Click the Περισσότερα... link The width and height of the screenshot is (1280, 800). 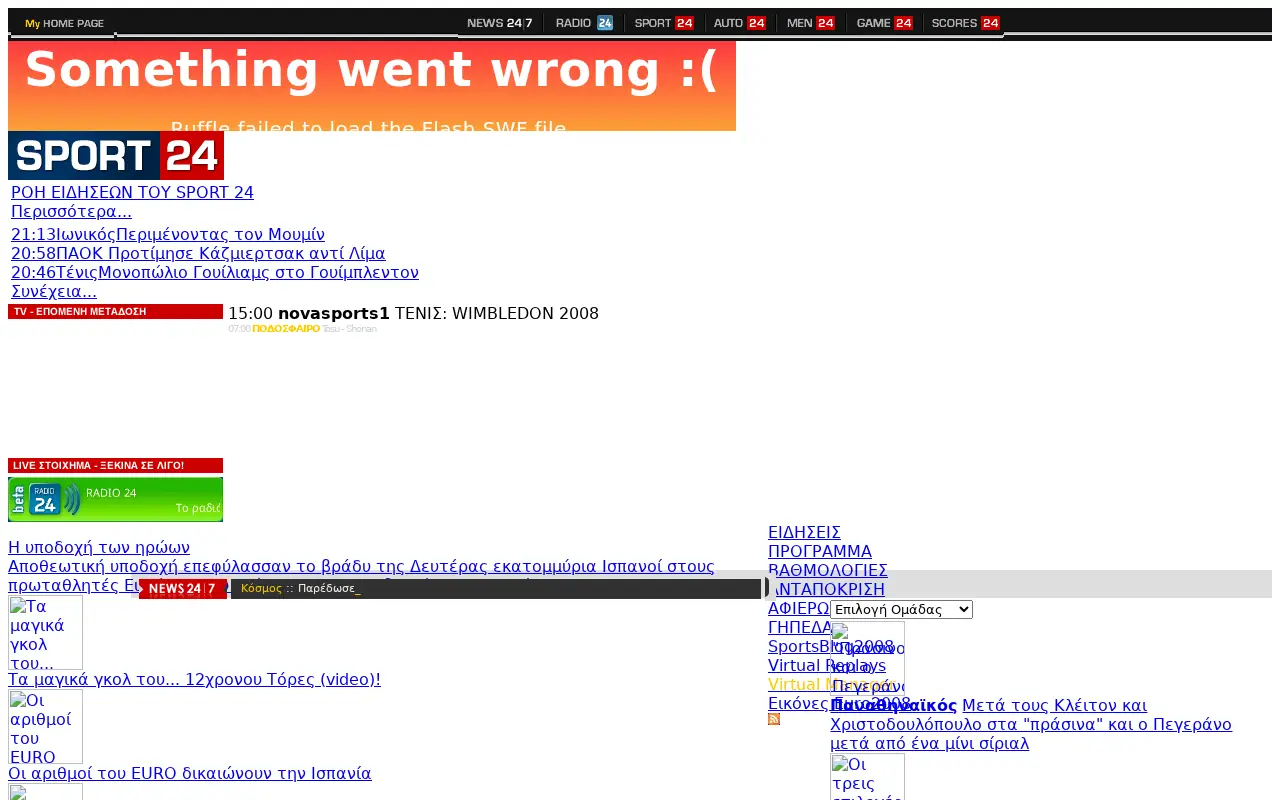pos(71,211)
